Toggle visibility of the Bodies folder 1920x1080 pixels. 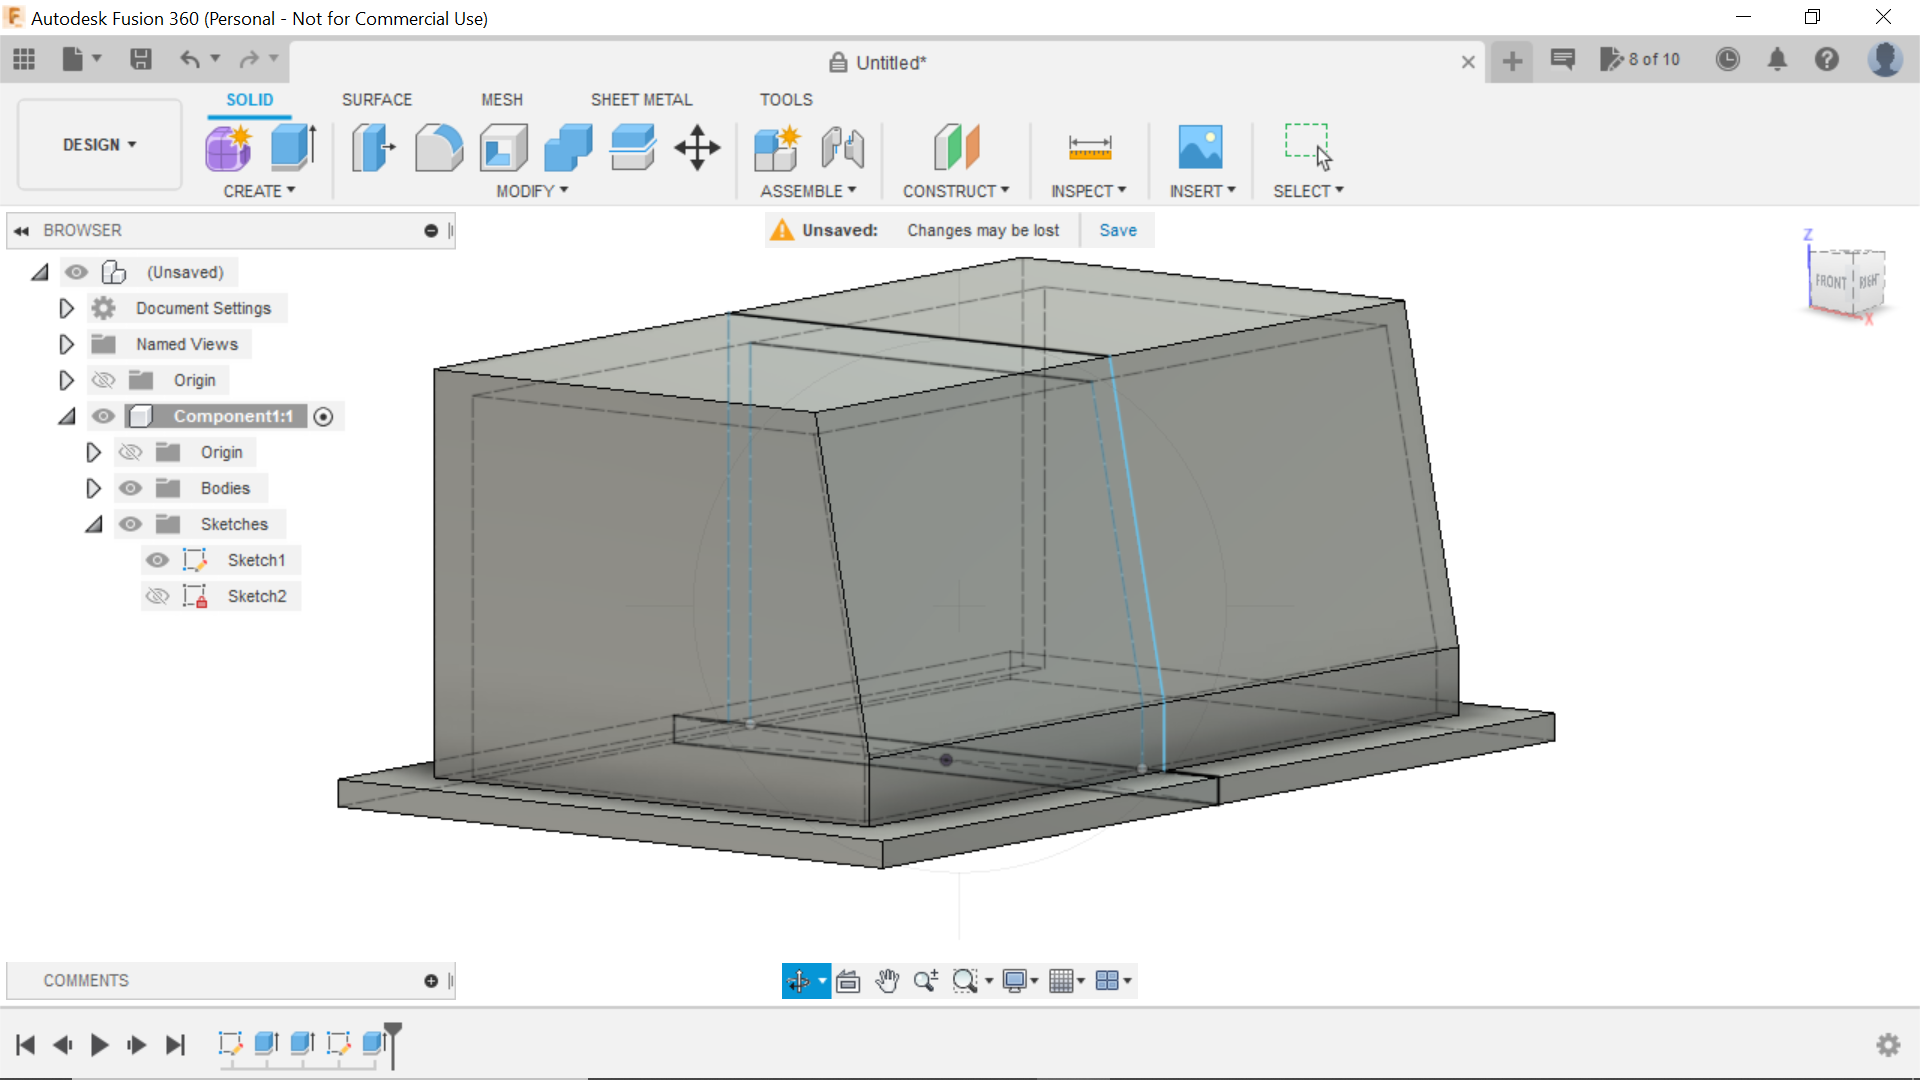click(130, 488)
